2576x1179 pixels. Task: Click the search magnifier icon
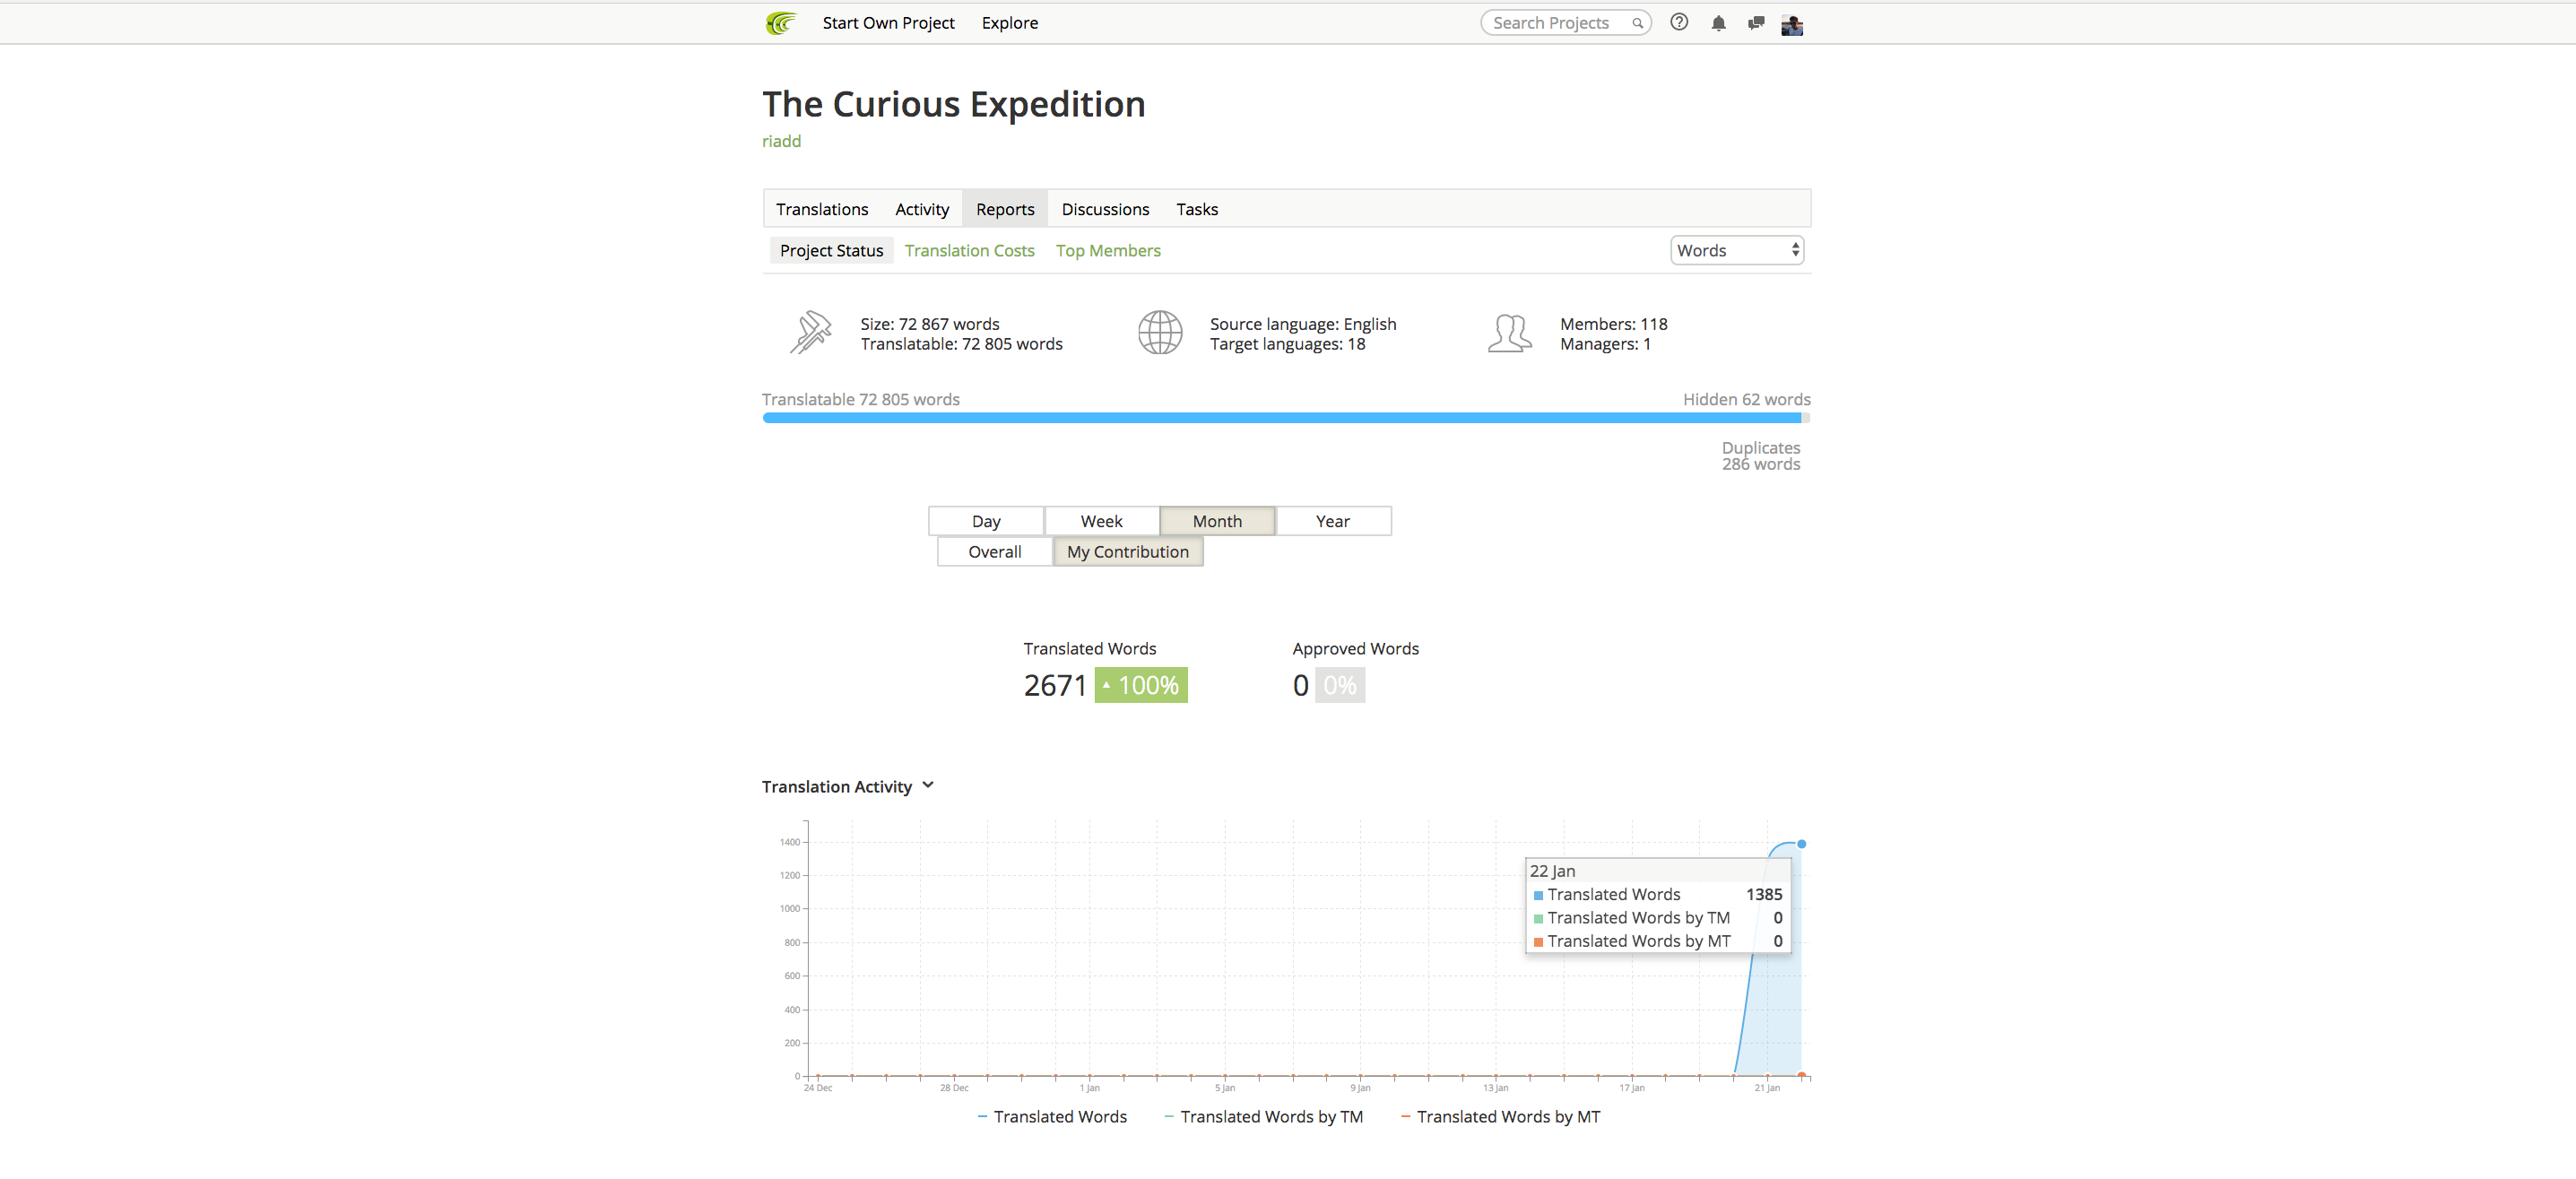pyautogui.click(x=1637, y=23)
